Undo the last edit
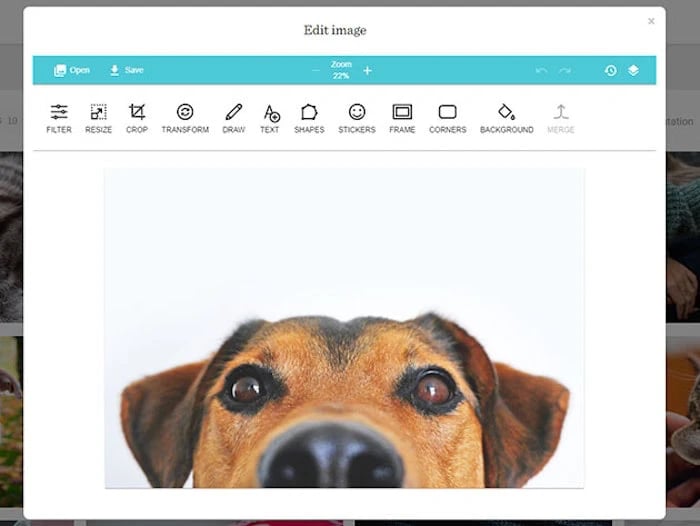This screenshot has width=700, height=526. (542, 71)
